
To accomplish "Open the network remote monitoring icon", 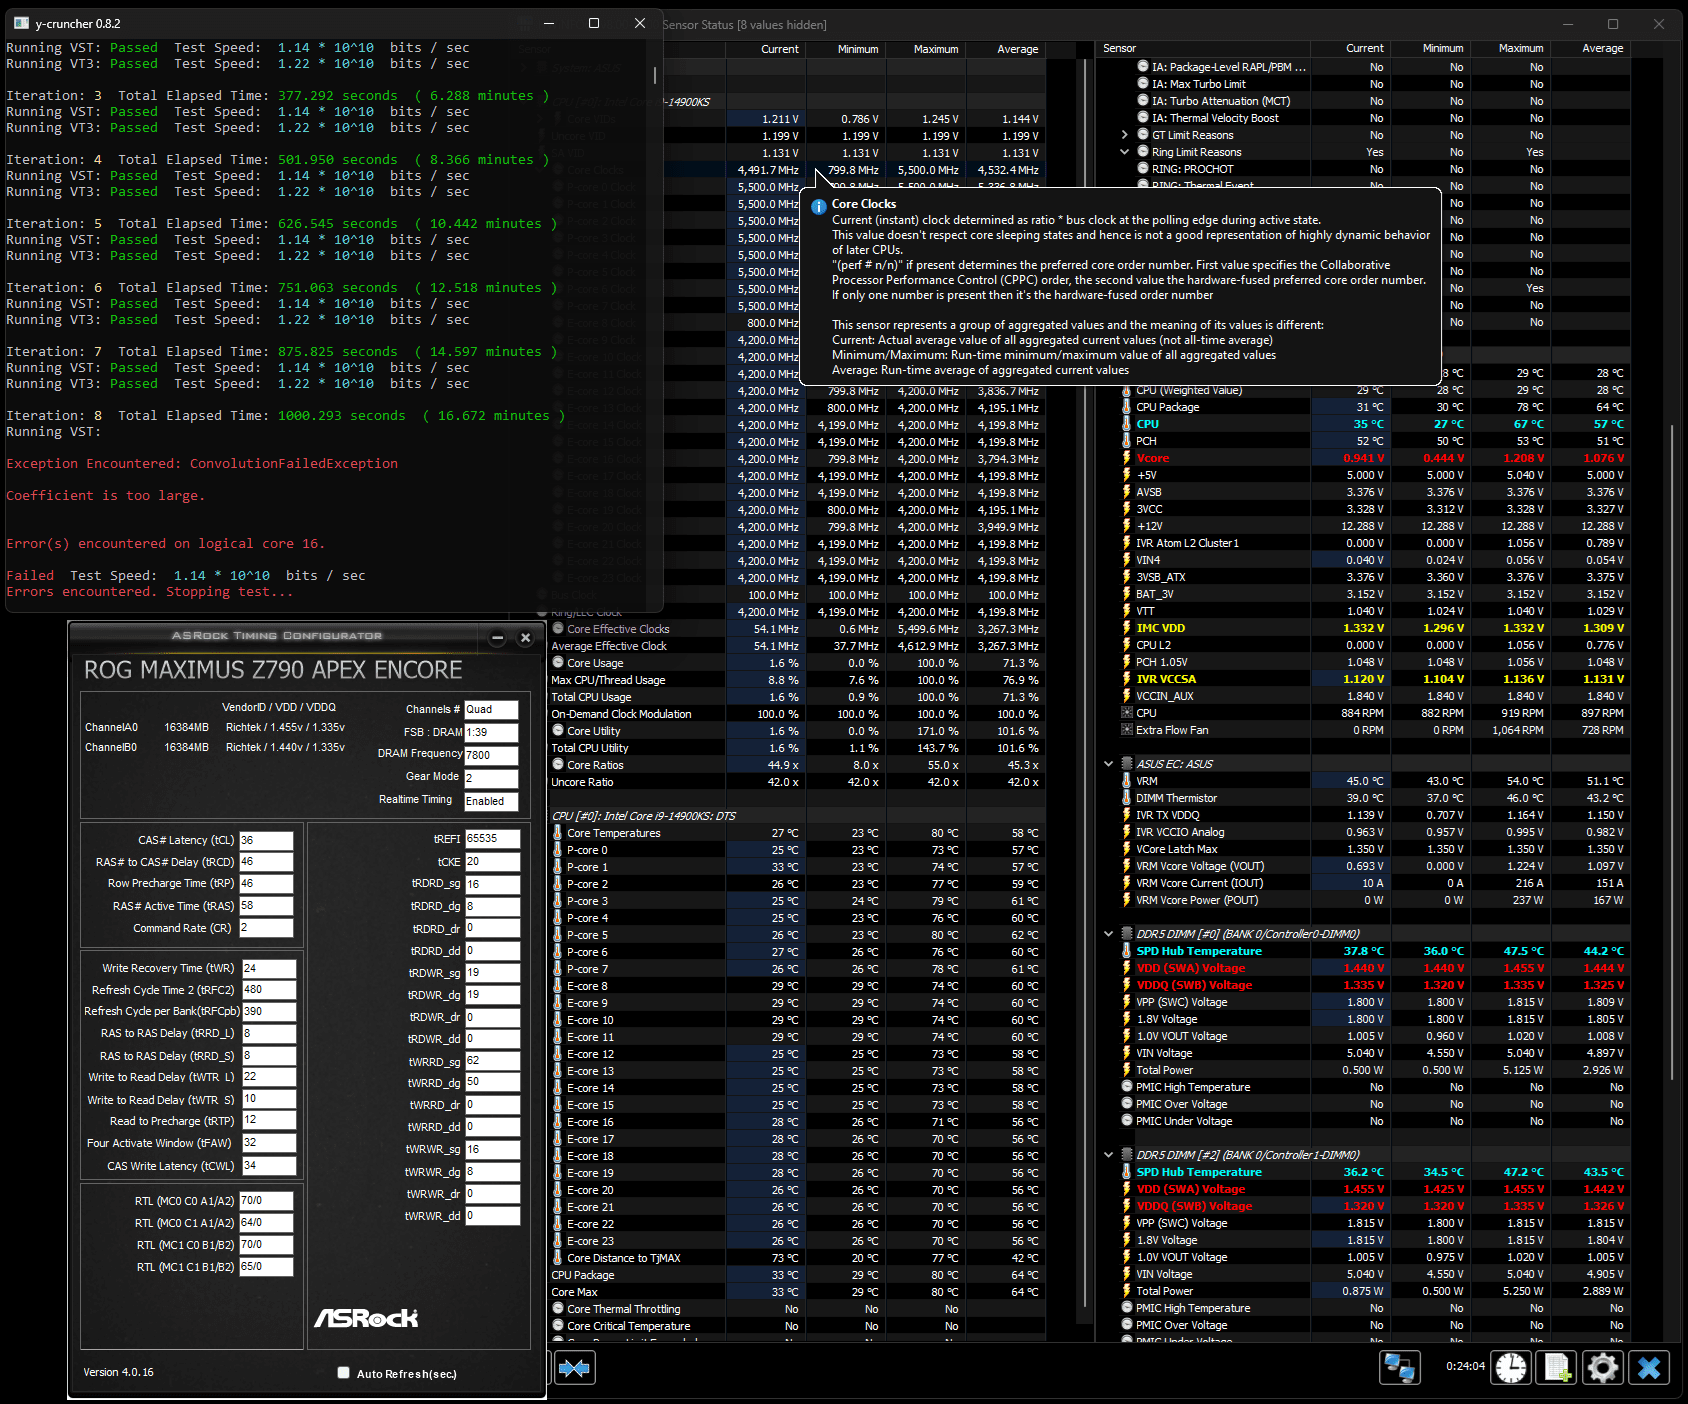I will [x=1399, y=1367].
